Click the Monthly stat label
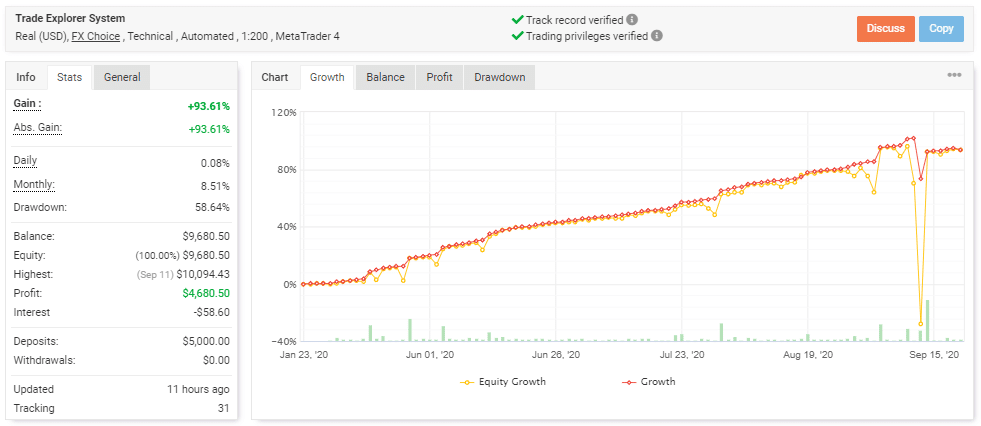Viewport: 981px width, 426px height. point(34,185)
